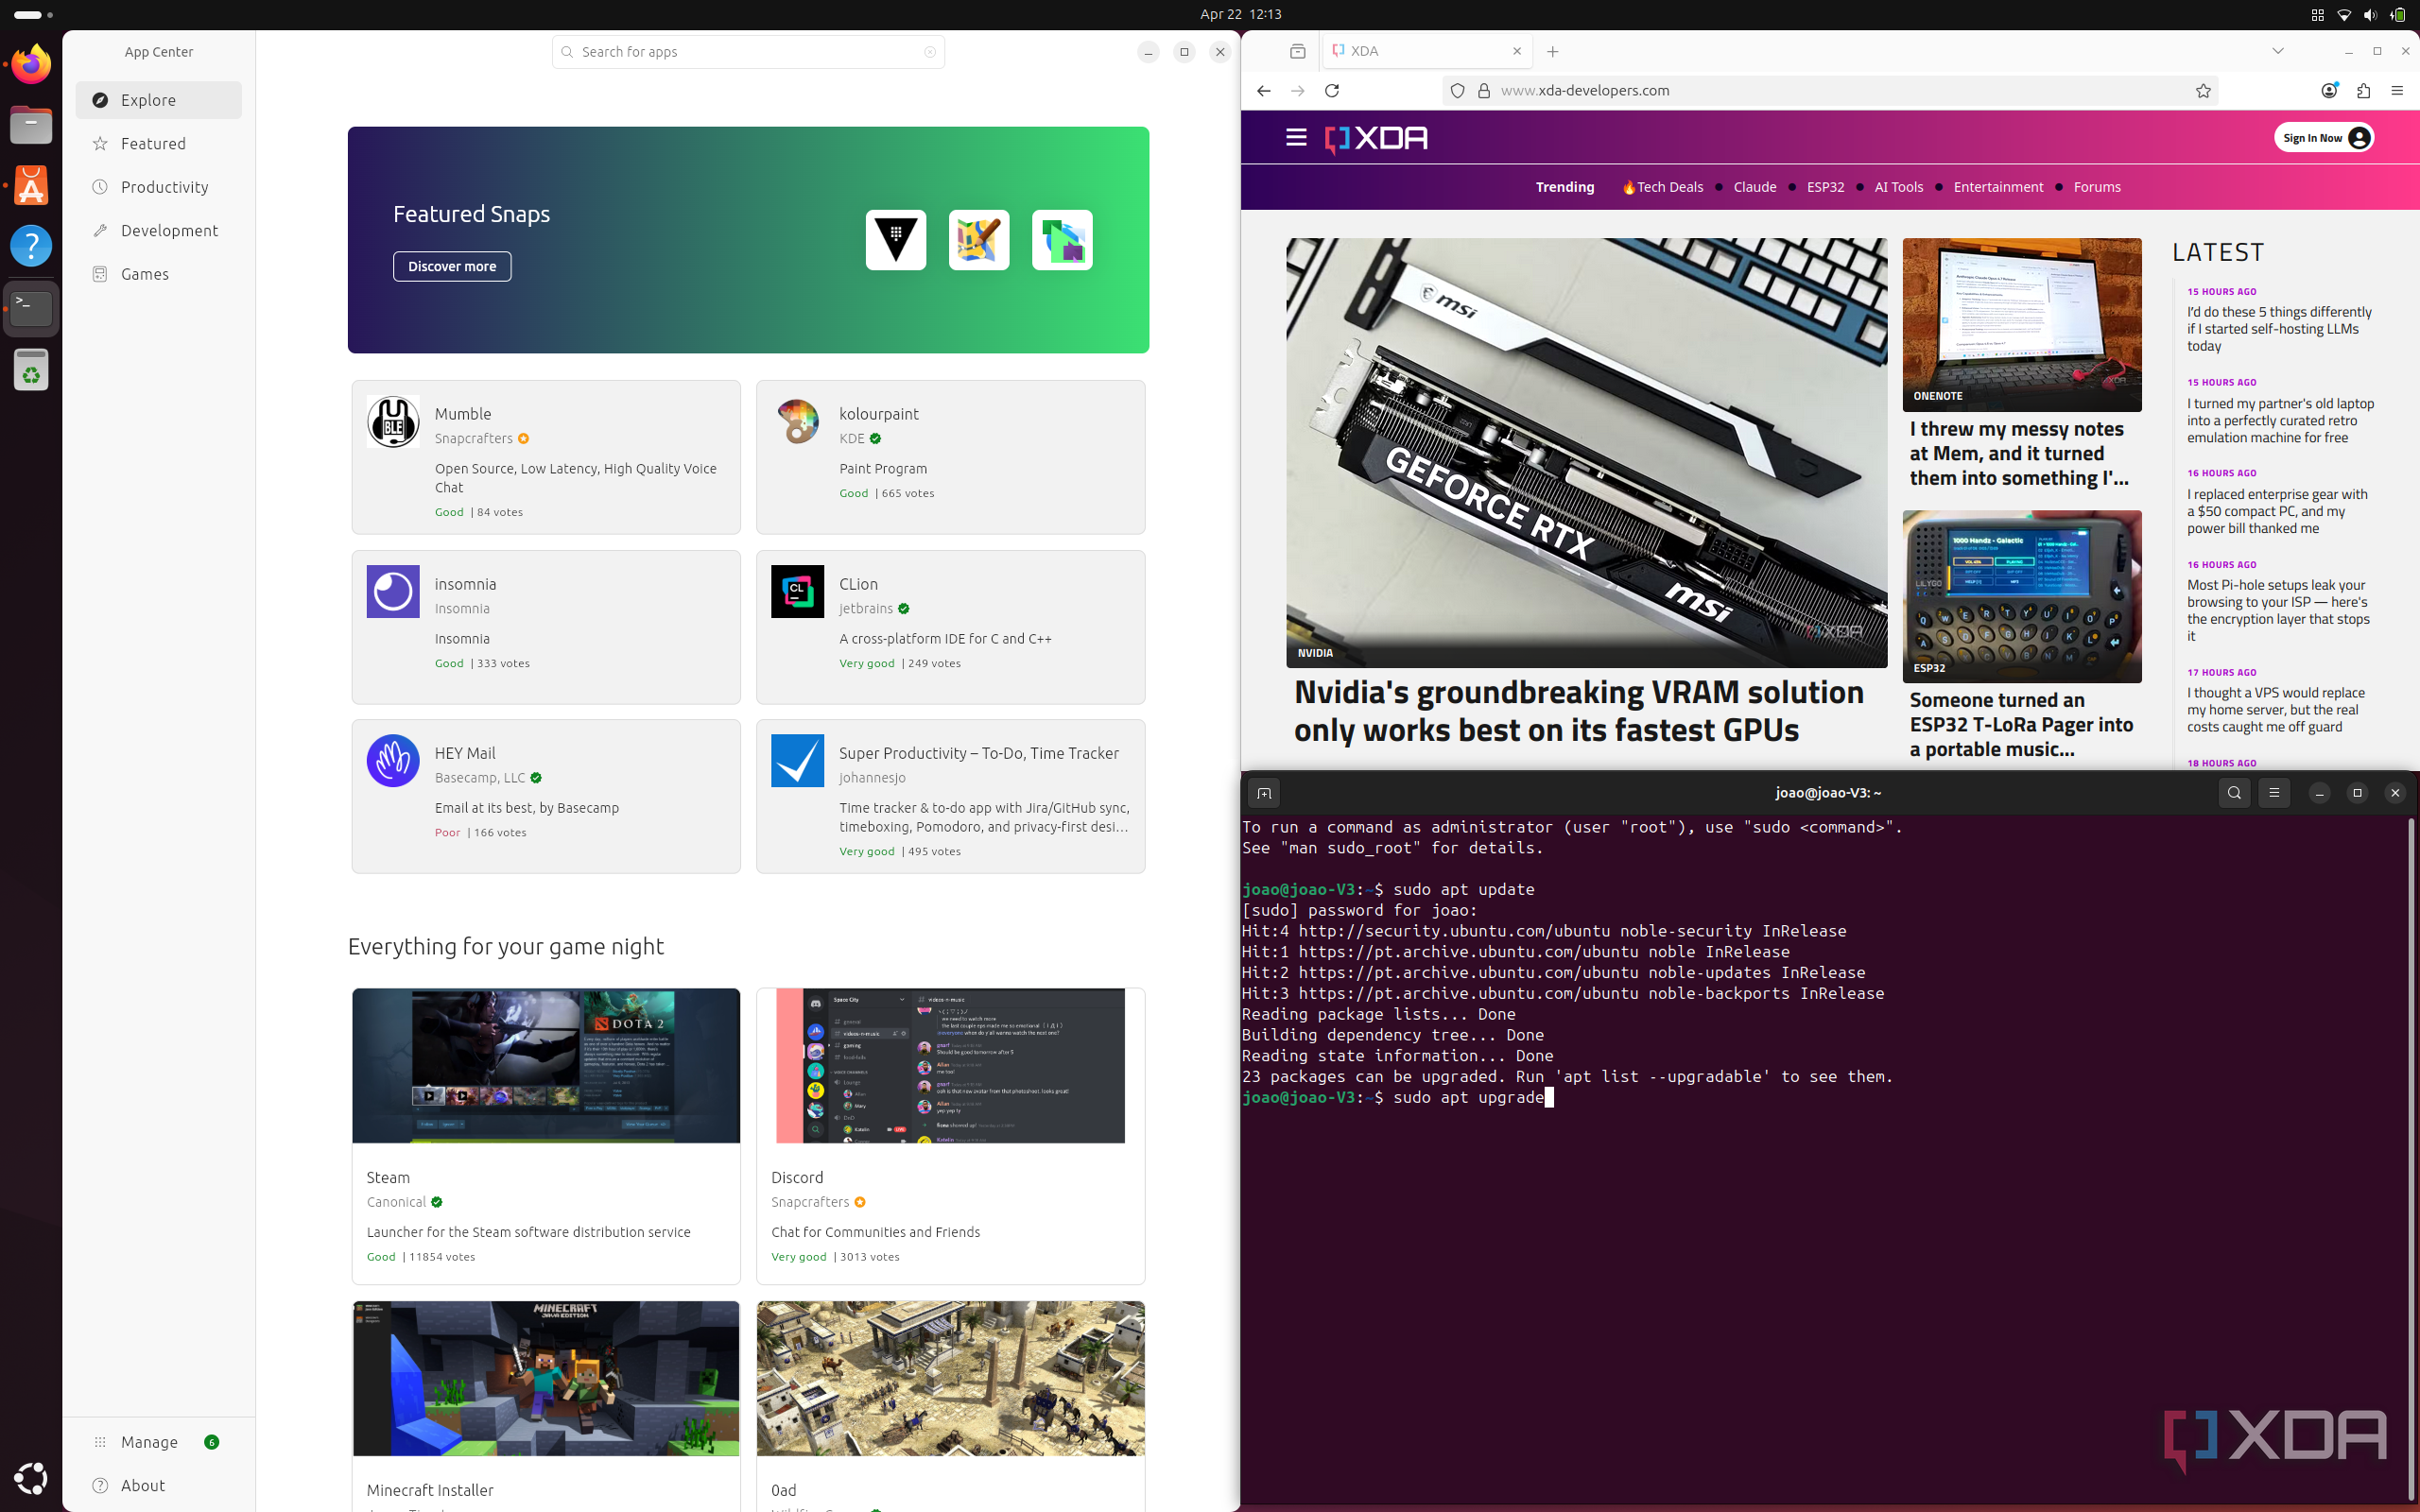Screen dimensions: 2420x1512
Task: Open a new Firefox tab
Action: click(1553, 51)
